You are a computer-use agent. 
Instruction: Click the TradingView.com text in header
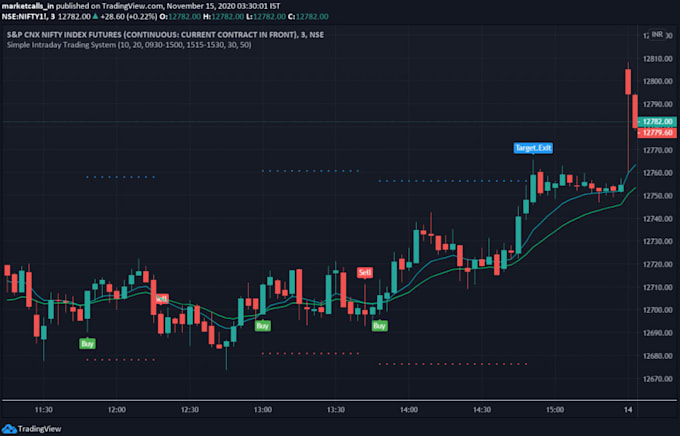pos(132,6)
